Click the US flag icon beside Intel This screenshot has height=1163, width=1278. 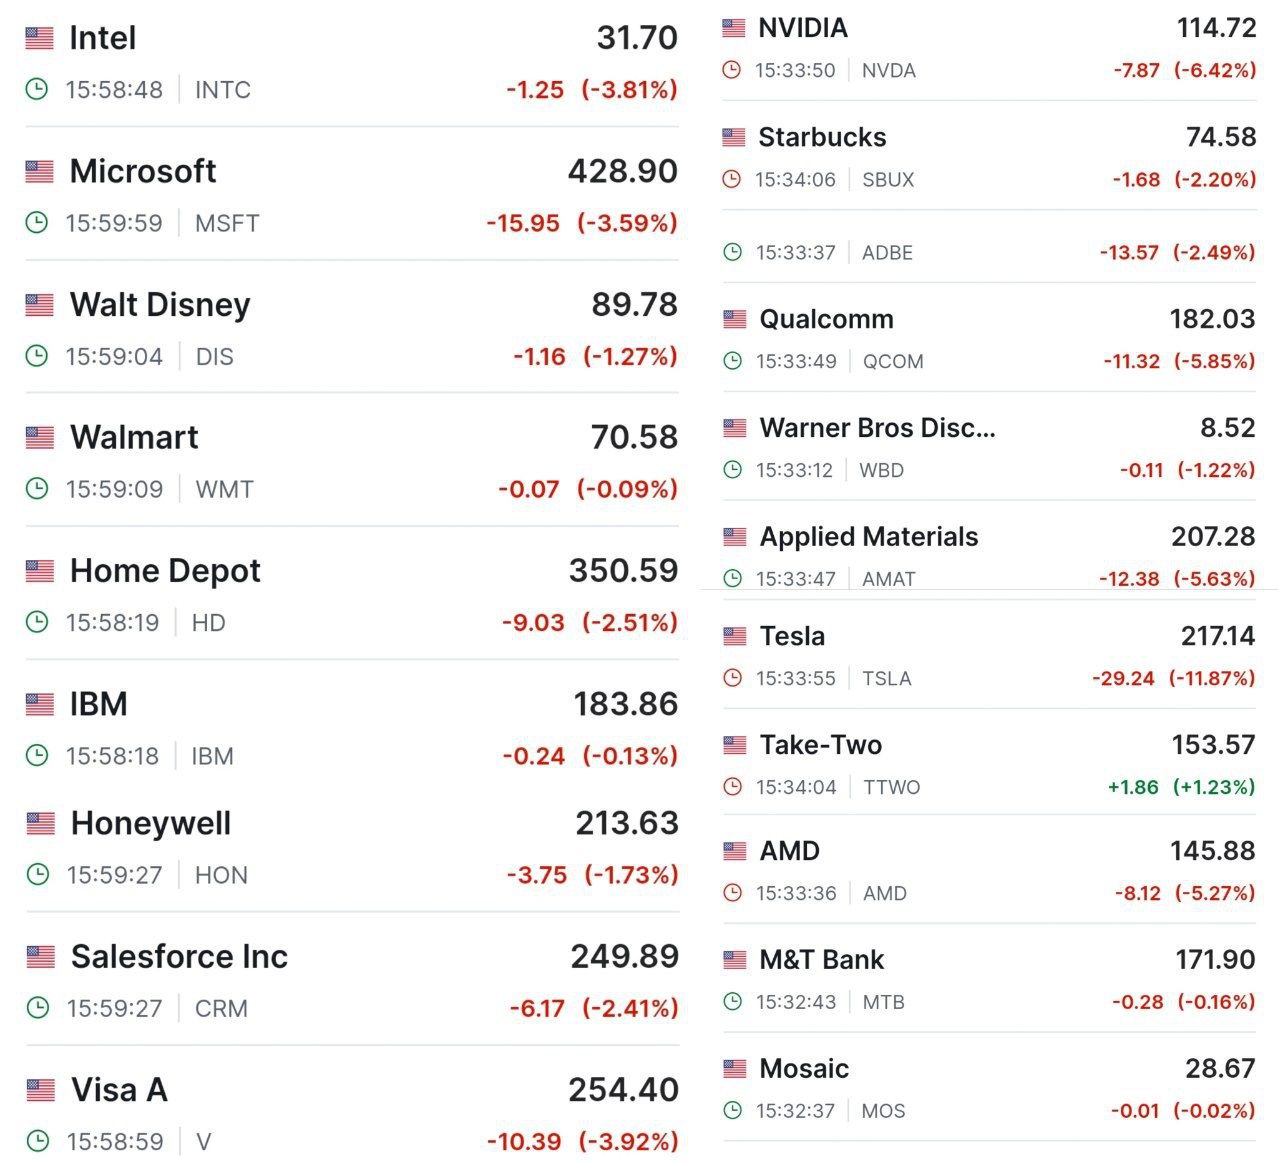click(39, 38)
